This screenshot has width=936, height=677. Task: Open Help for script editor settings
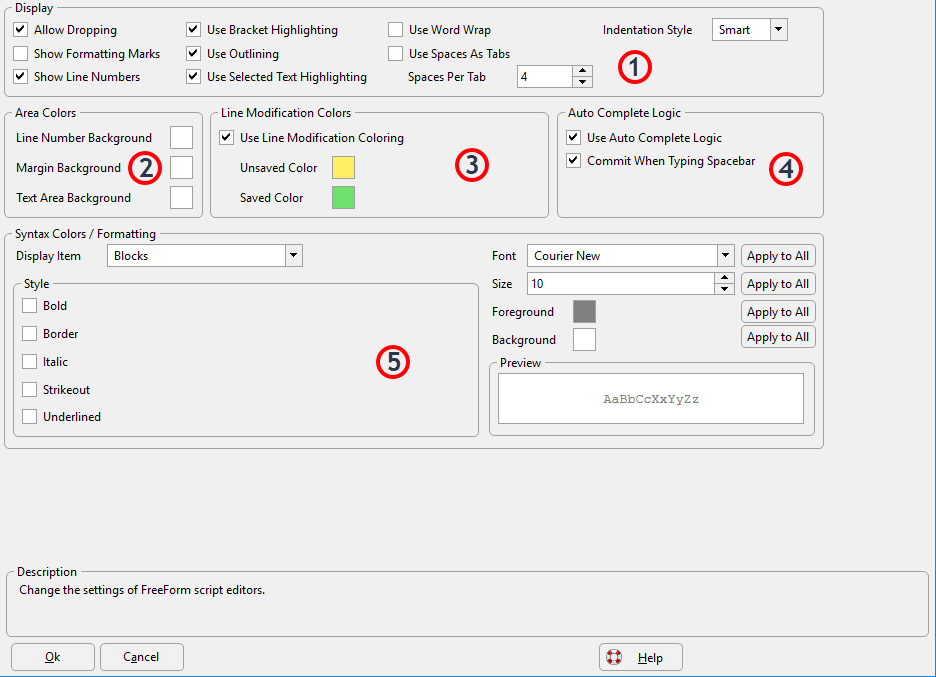coord(641,657)
